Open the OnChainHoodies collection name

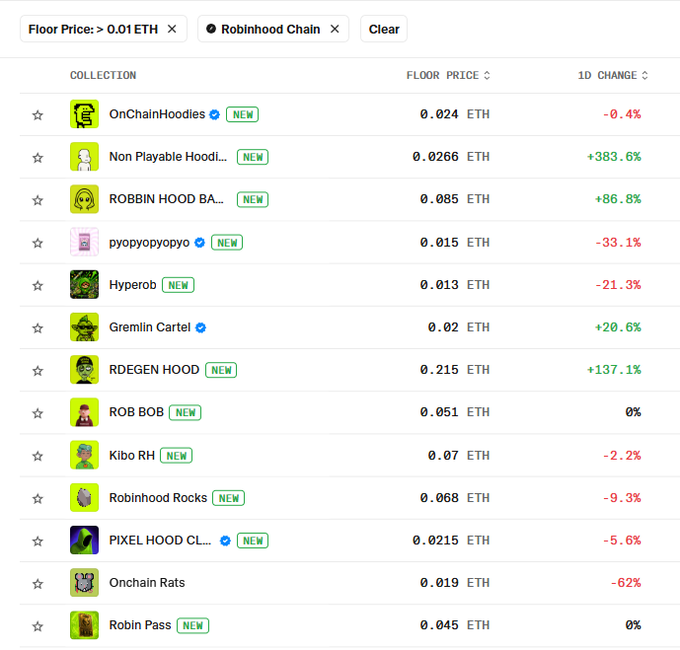point(157,114)
